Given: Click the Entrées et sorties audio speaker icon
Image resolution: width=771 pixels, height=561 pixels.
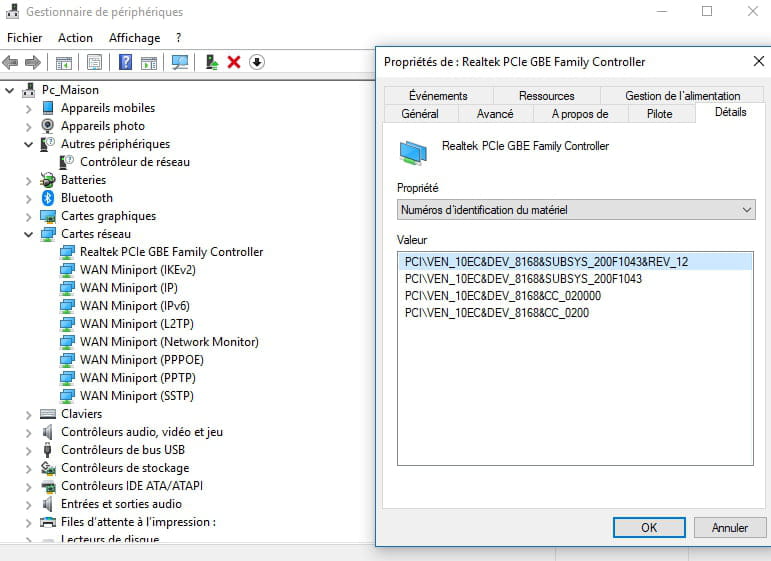Looking at the screenshot, I should (x=48, y=504).
